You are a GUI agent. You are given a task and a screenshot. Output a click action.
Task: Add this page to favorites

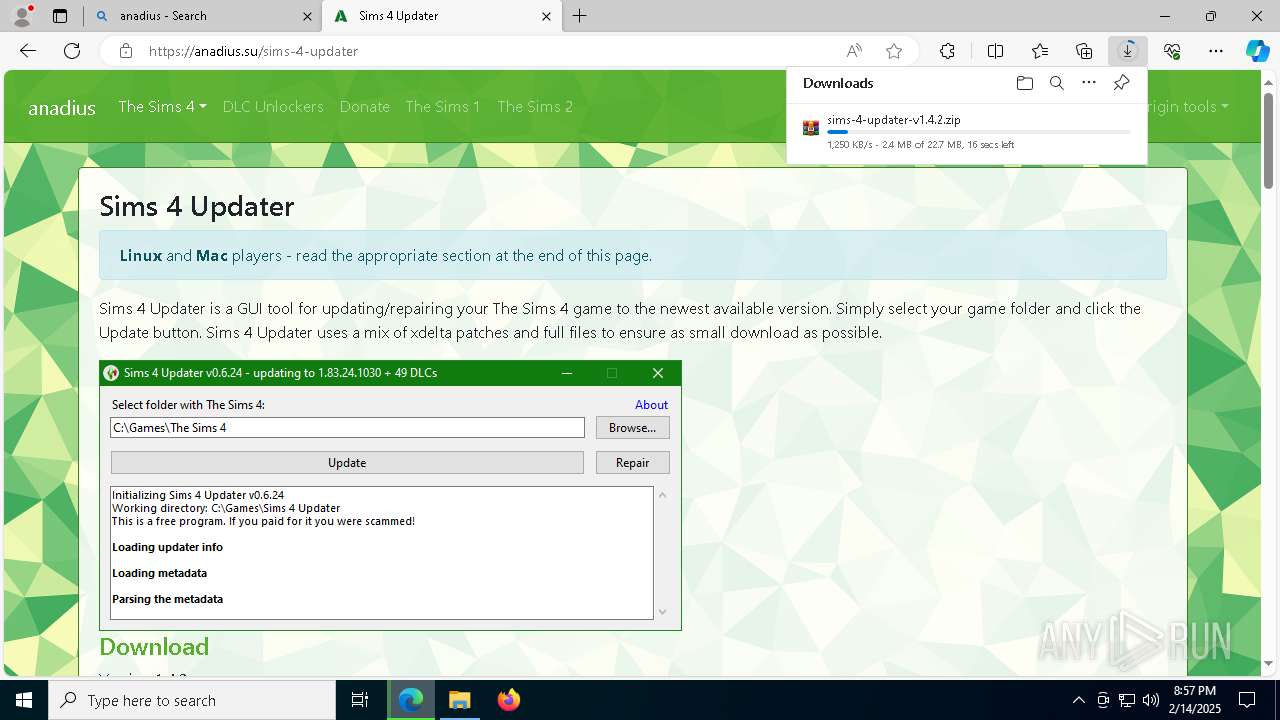(x=894, y=51)
